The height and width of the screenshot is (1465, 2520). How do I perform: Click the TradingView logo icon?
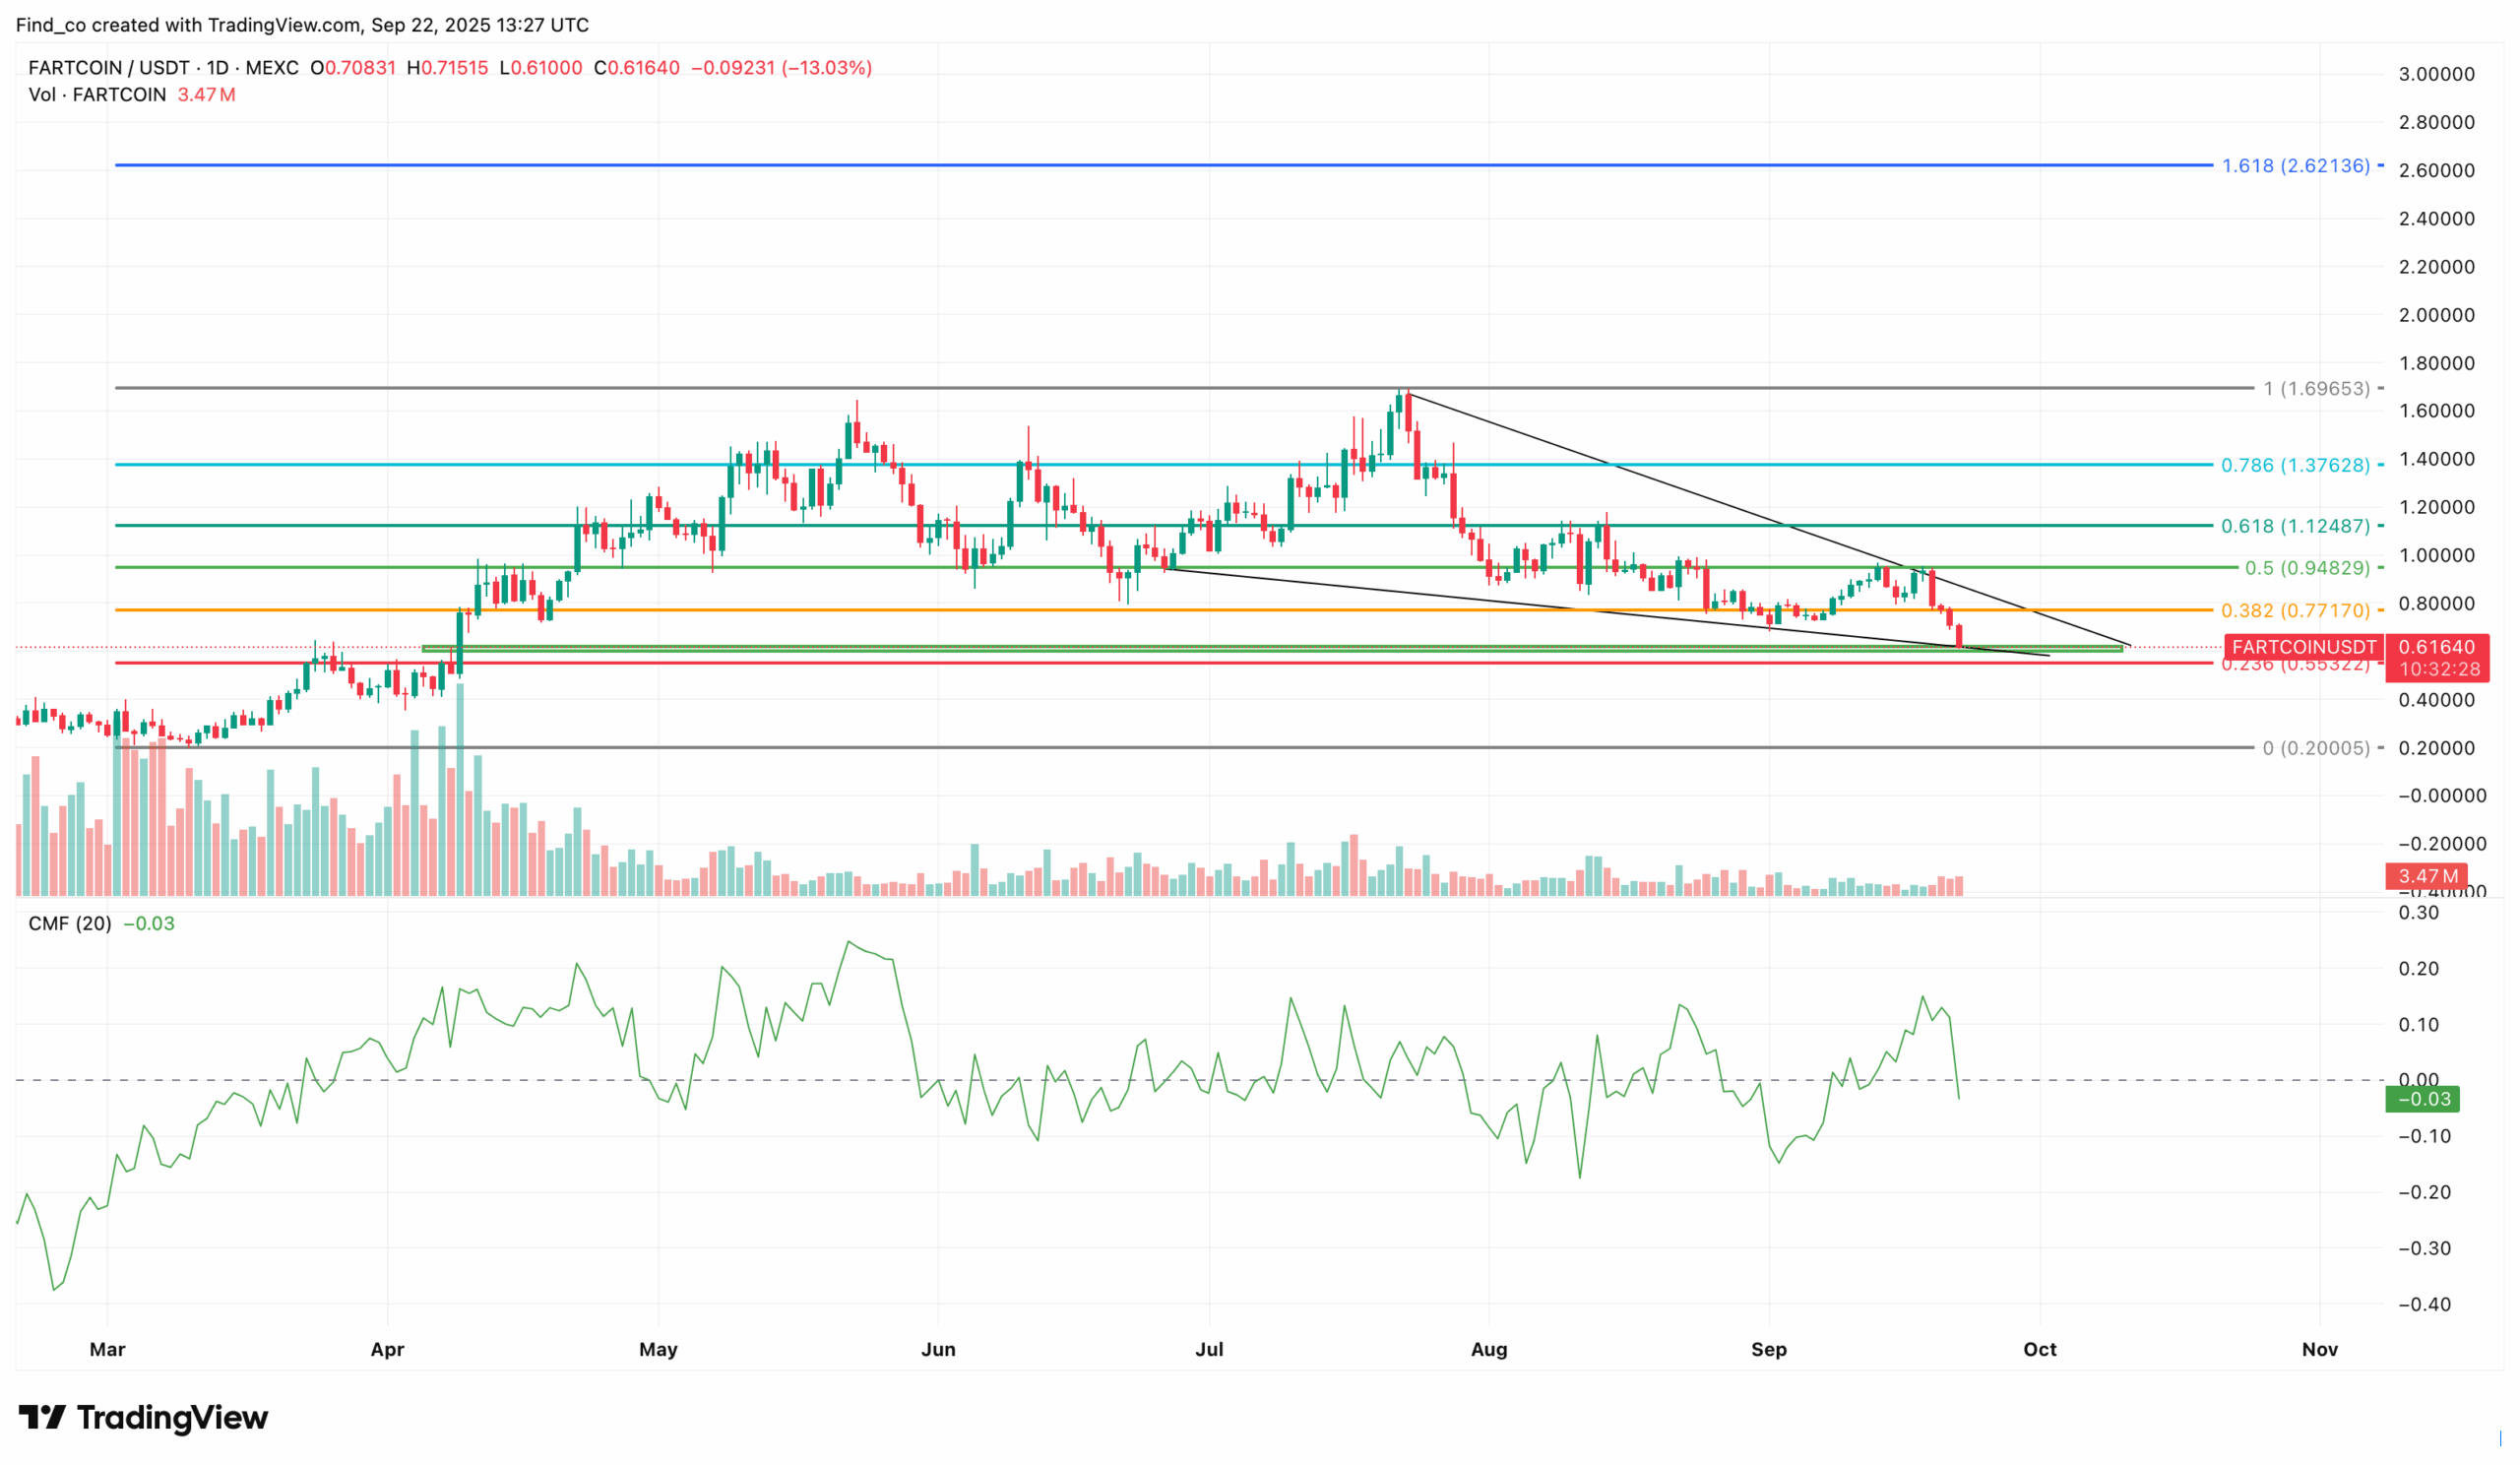[42, 1417]
